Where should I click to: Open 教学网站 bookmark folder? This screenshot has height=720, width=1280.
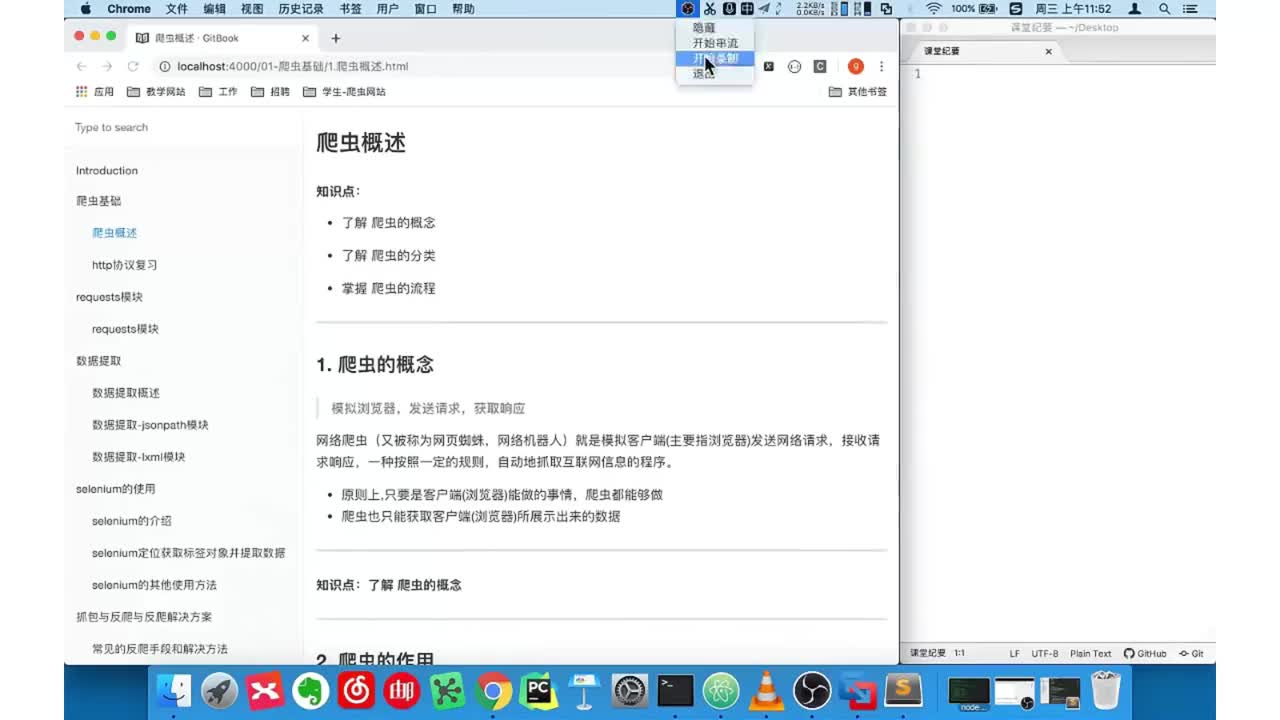click(156, 91)
